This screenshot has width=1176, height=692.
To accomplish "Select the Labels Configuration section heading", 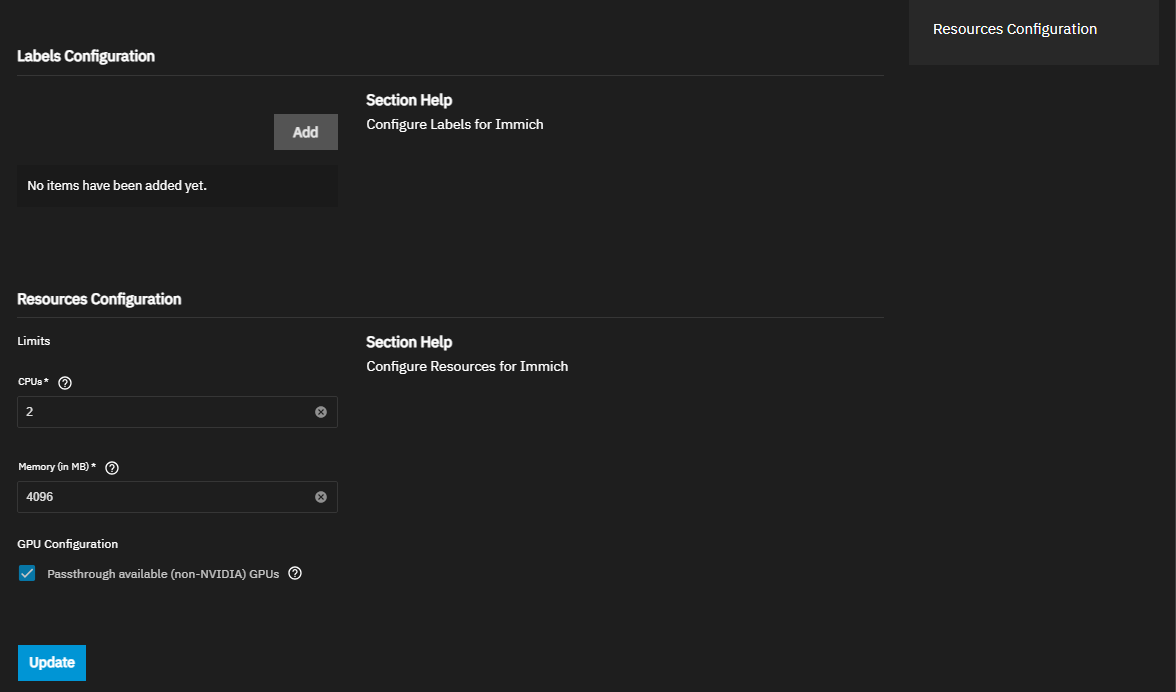I will coord(86,56).
